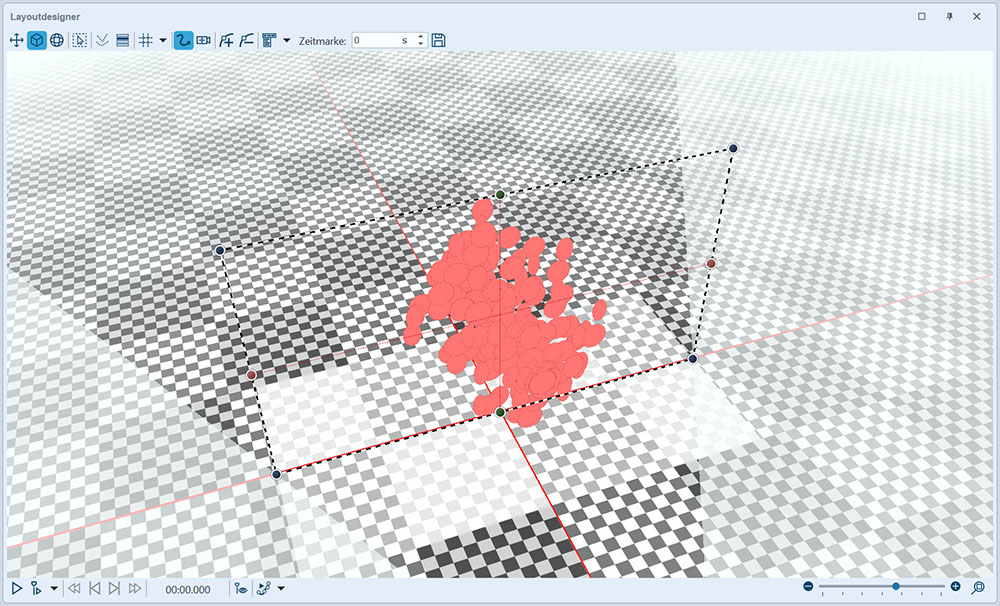Click the grid icon in toolbar
This screenshot has width=1000, height=606.
[x=145, y=41]
